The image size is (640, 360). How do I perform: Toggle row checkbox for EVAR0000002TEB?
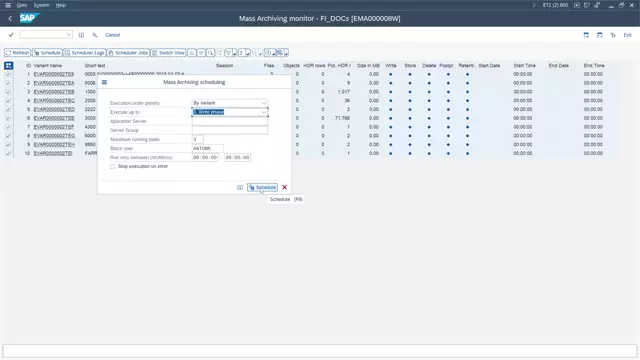[x=8, y=92]
